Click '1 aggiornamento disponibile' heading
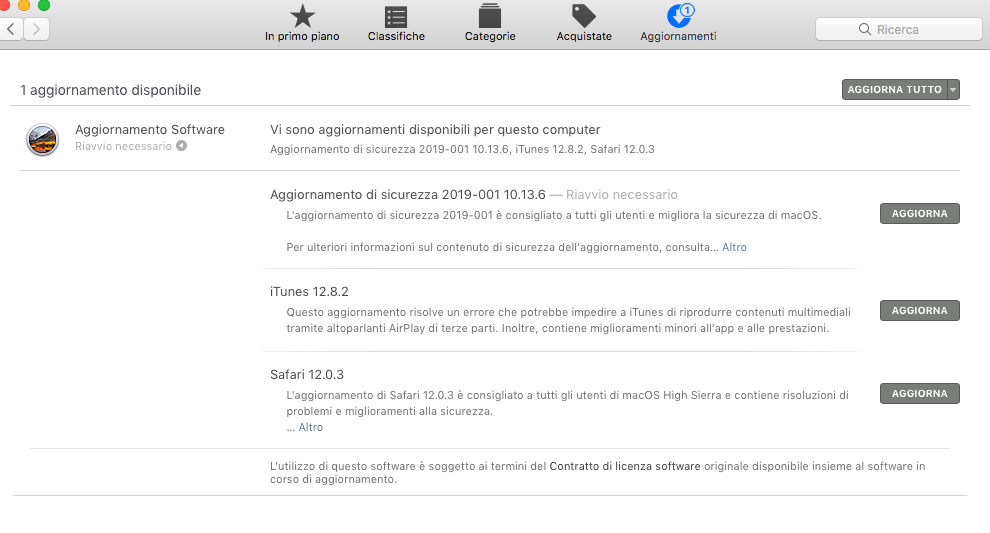Screen dimensions: 990x533 point(110,90)
